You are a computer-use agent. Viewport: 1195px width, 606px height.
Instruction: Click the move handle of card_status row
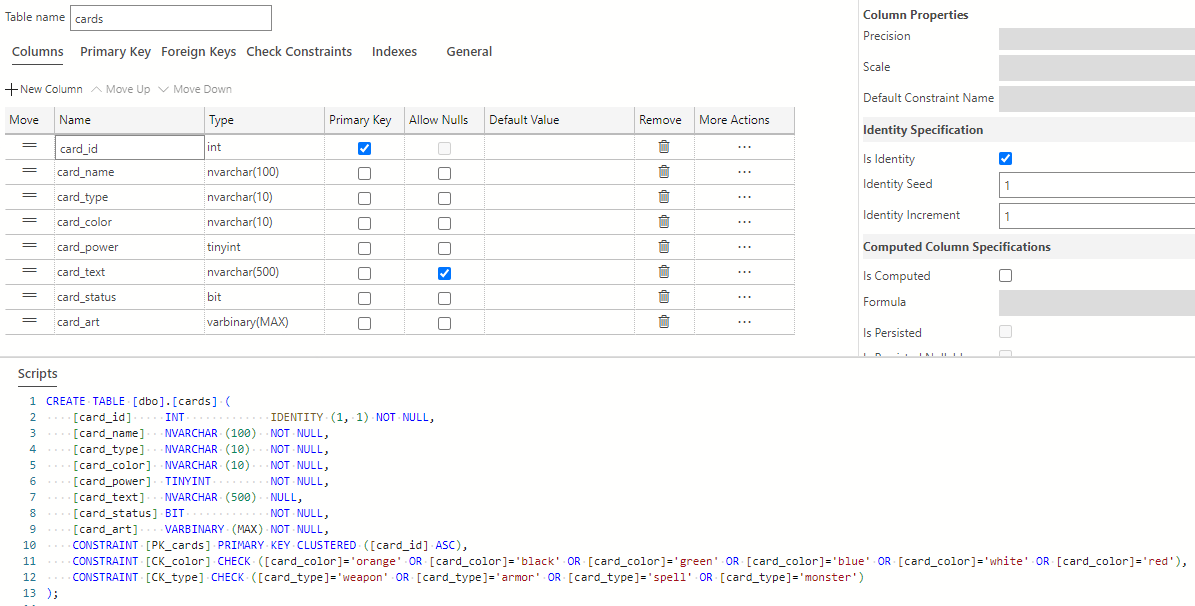tap(30, 296)
